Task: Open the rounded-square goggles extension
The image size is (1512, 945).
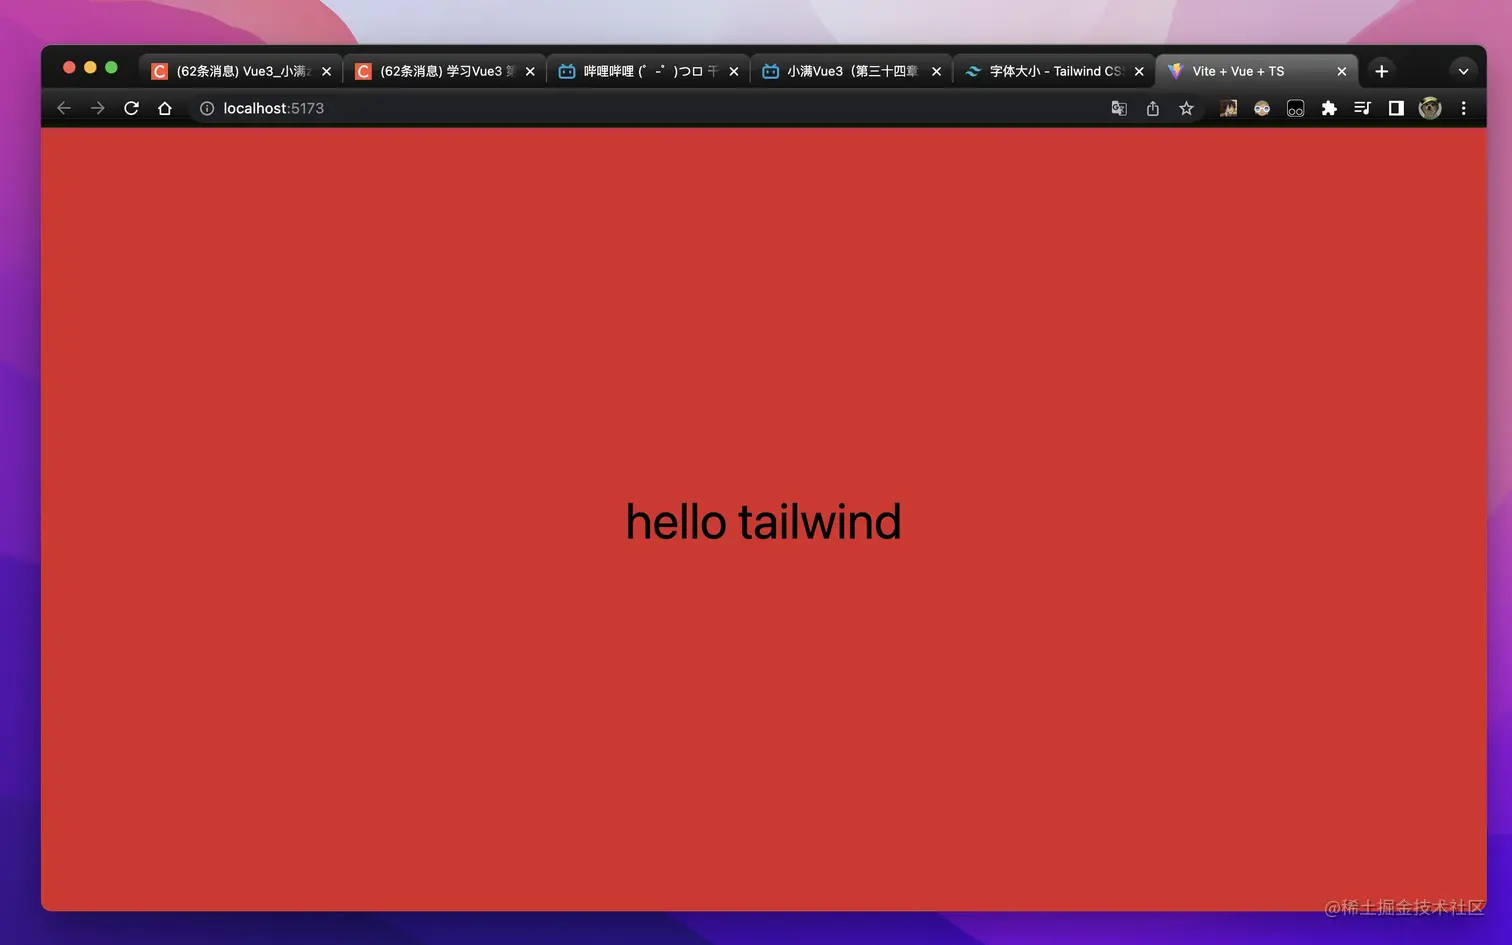Action: tap(1295, 108)
